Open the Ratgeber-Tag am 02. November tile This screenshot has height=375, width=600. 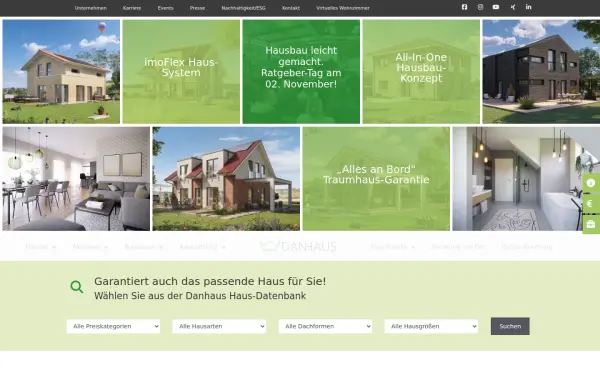tap(301, 72)
